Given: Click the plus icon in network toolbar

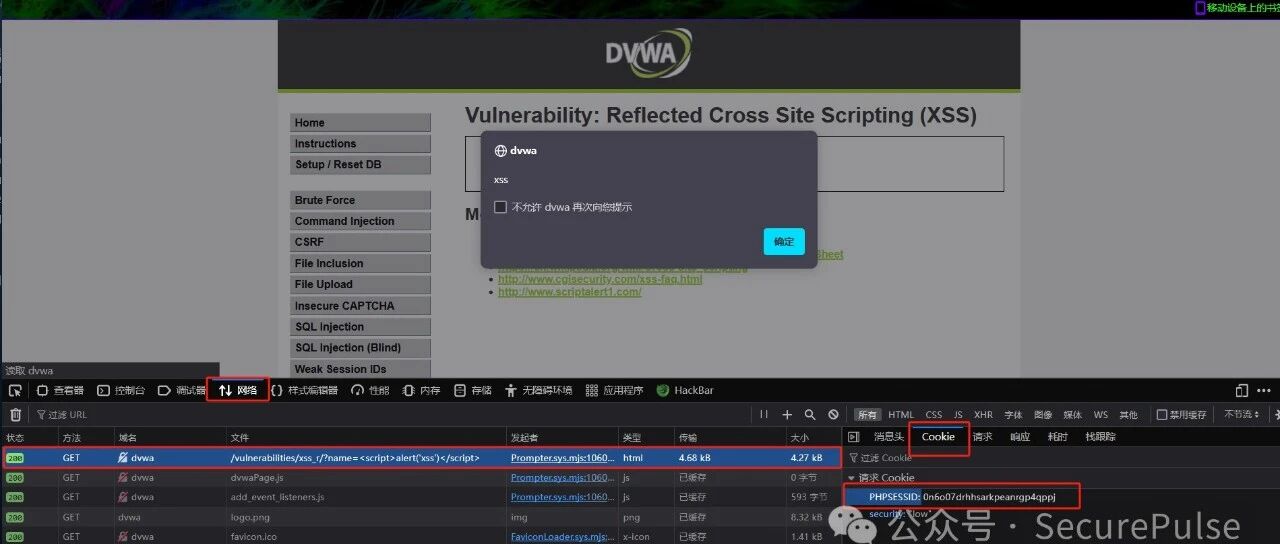Looking at the screenshot, I should point(787,414).
